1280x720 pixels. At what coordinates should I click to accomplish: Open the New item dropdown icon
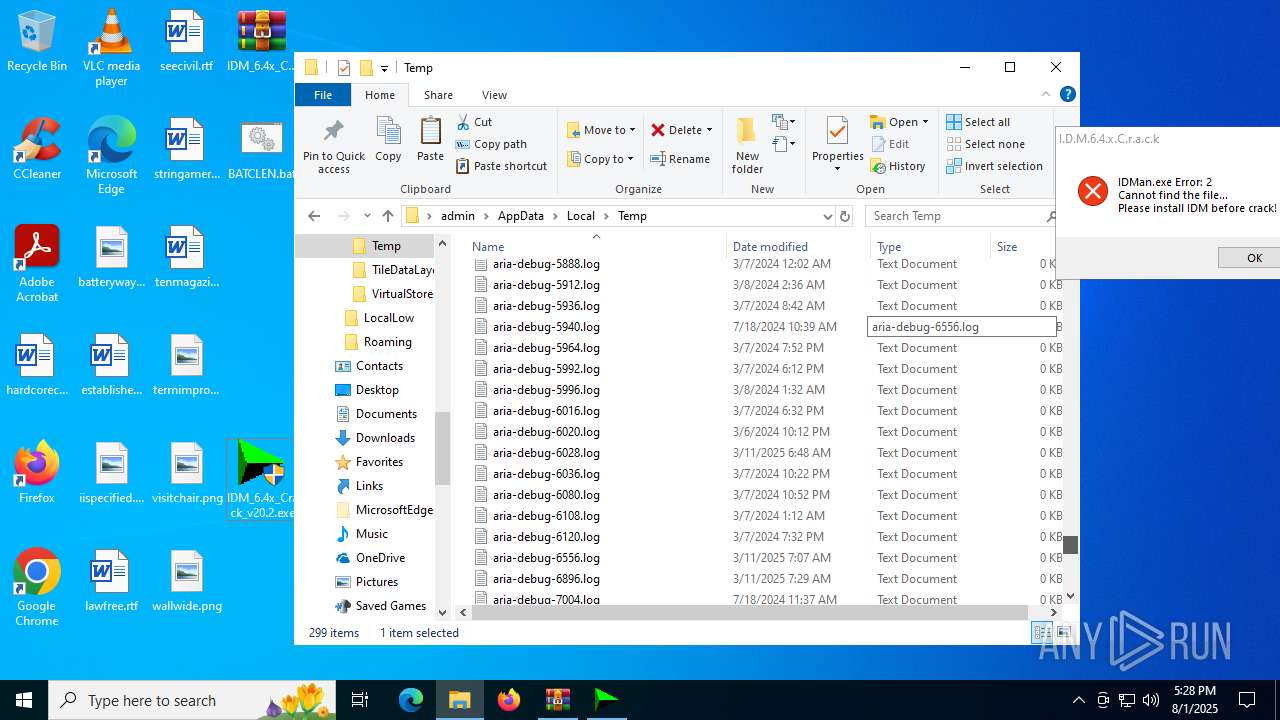(783, 122)
